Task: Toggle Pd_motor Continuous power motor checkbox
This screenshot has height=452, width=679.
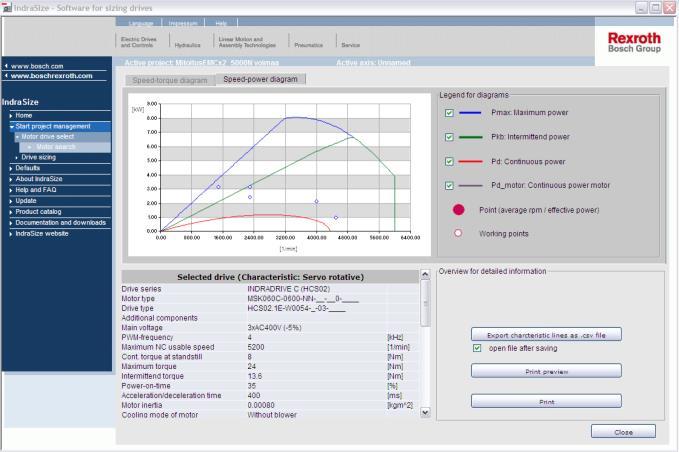Action: tap(449, 185)
